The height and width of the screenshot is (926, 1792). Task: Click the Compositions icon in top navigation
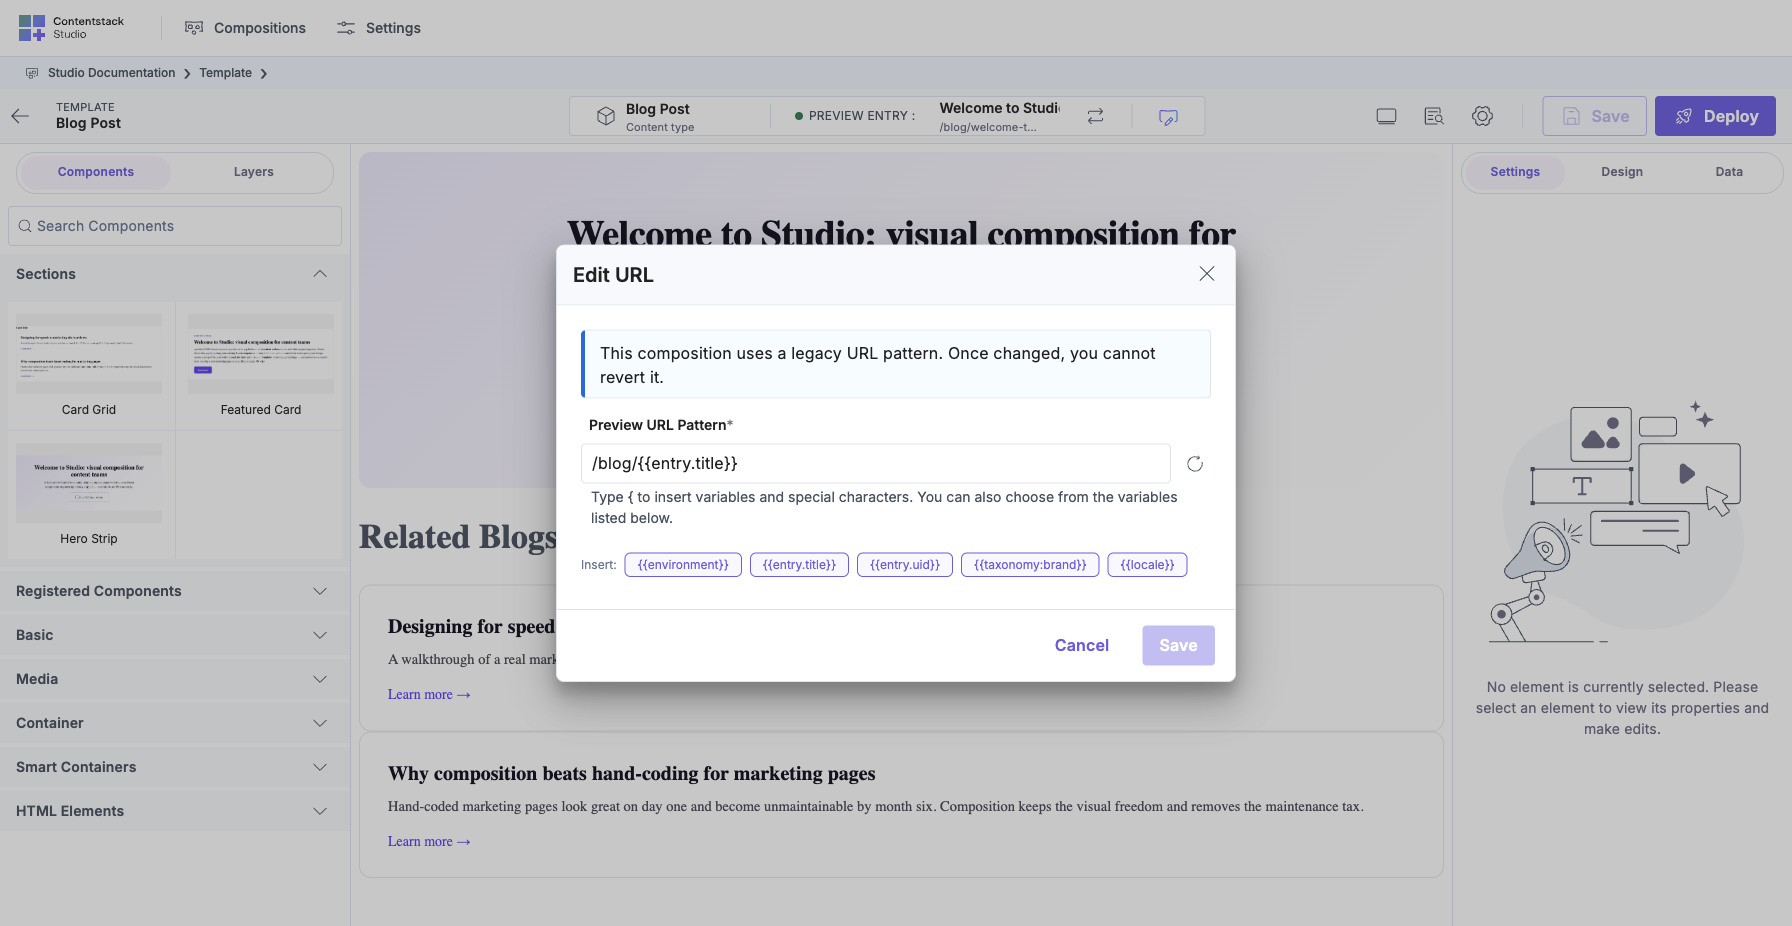pyautogui.click(x=194, y=28)
